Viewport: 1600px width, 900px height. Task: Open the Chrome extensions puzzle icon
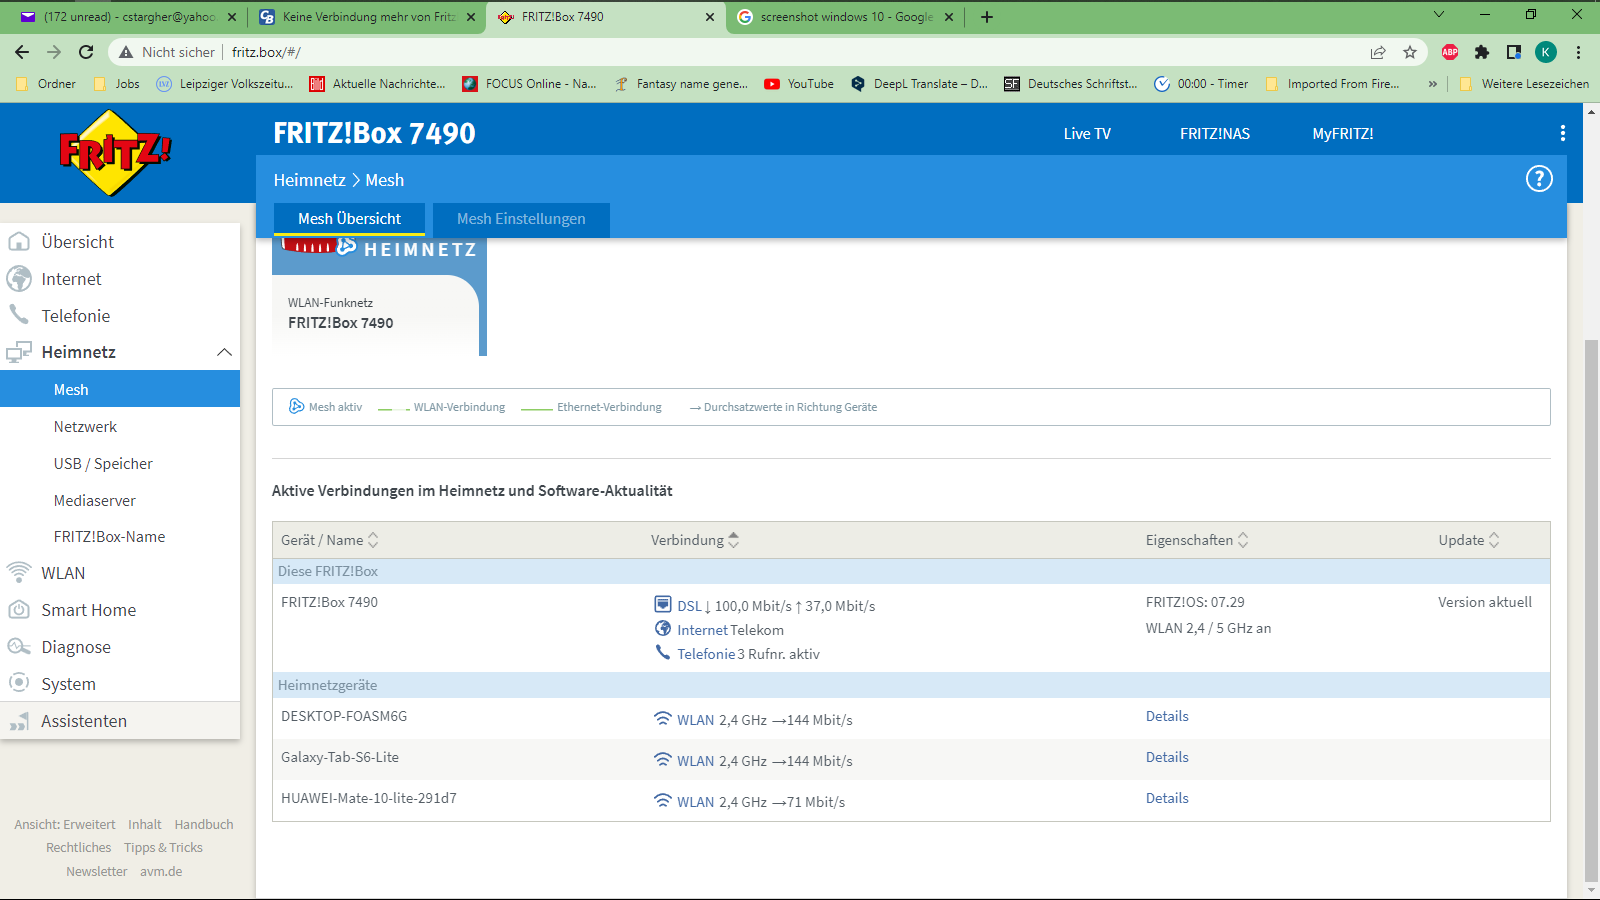pyautogui.click(x=1482, y=52)
